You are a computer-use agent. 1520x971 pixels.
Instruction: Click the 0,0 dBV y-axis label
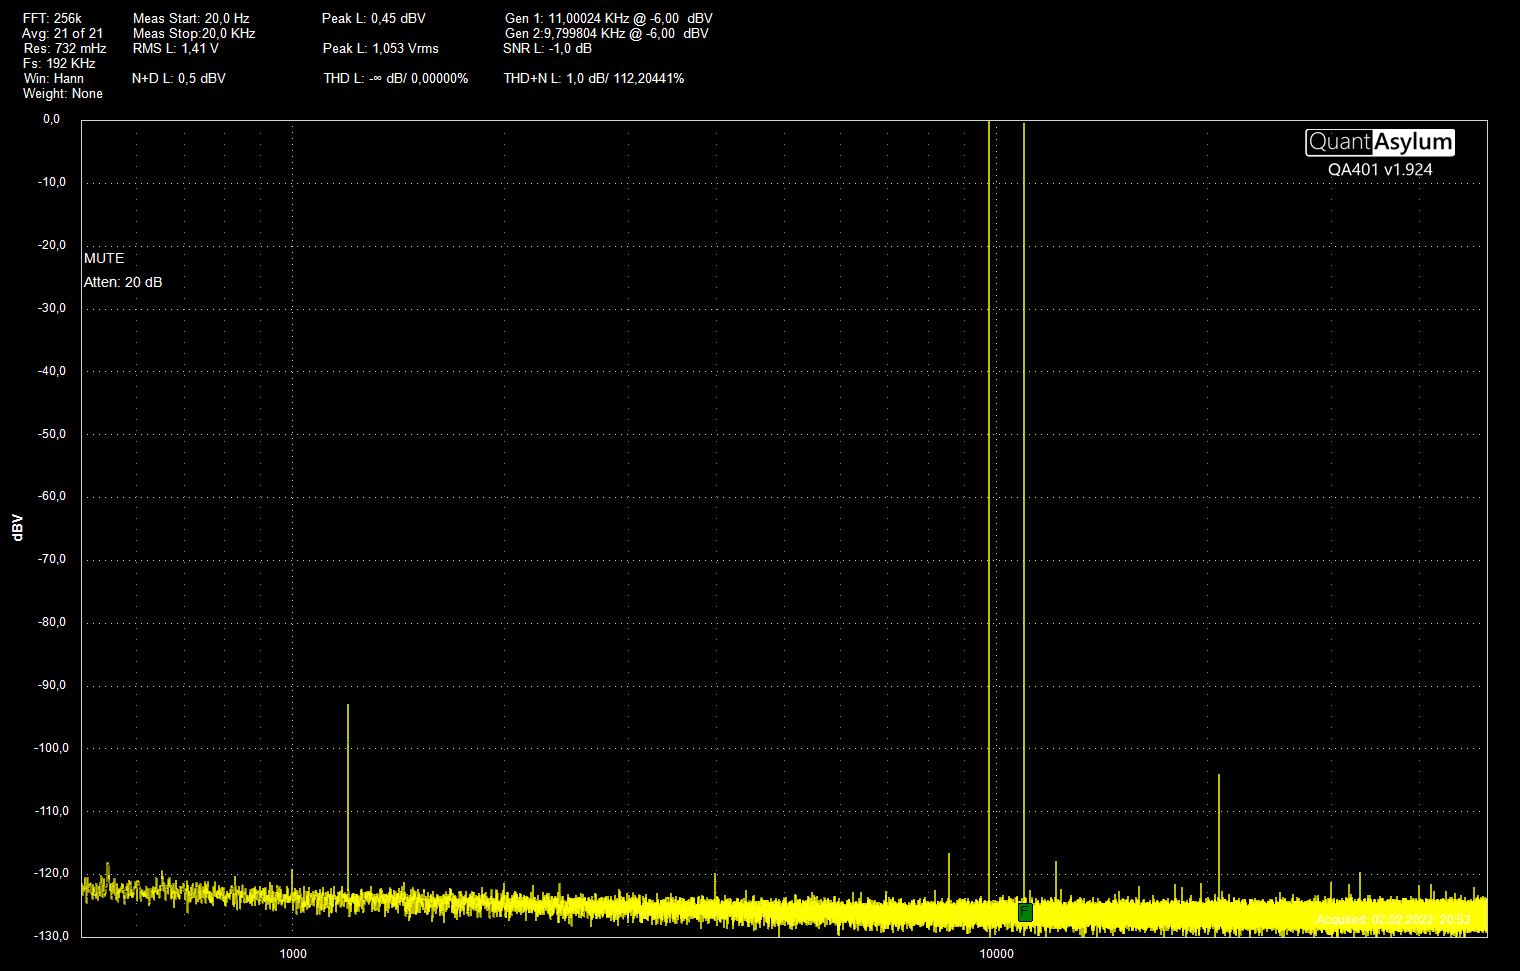tap(51, 119)
